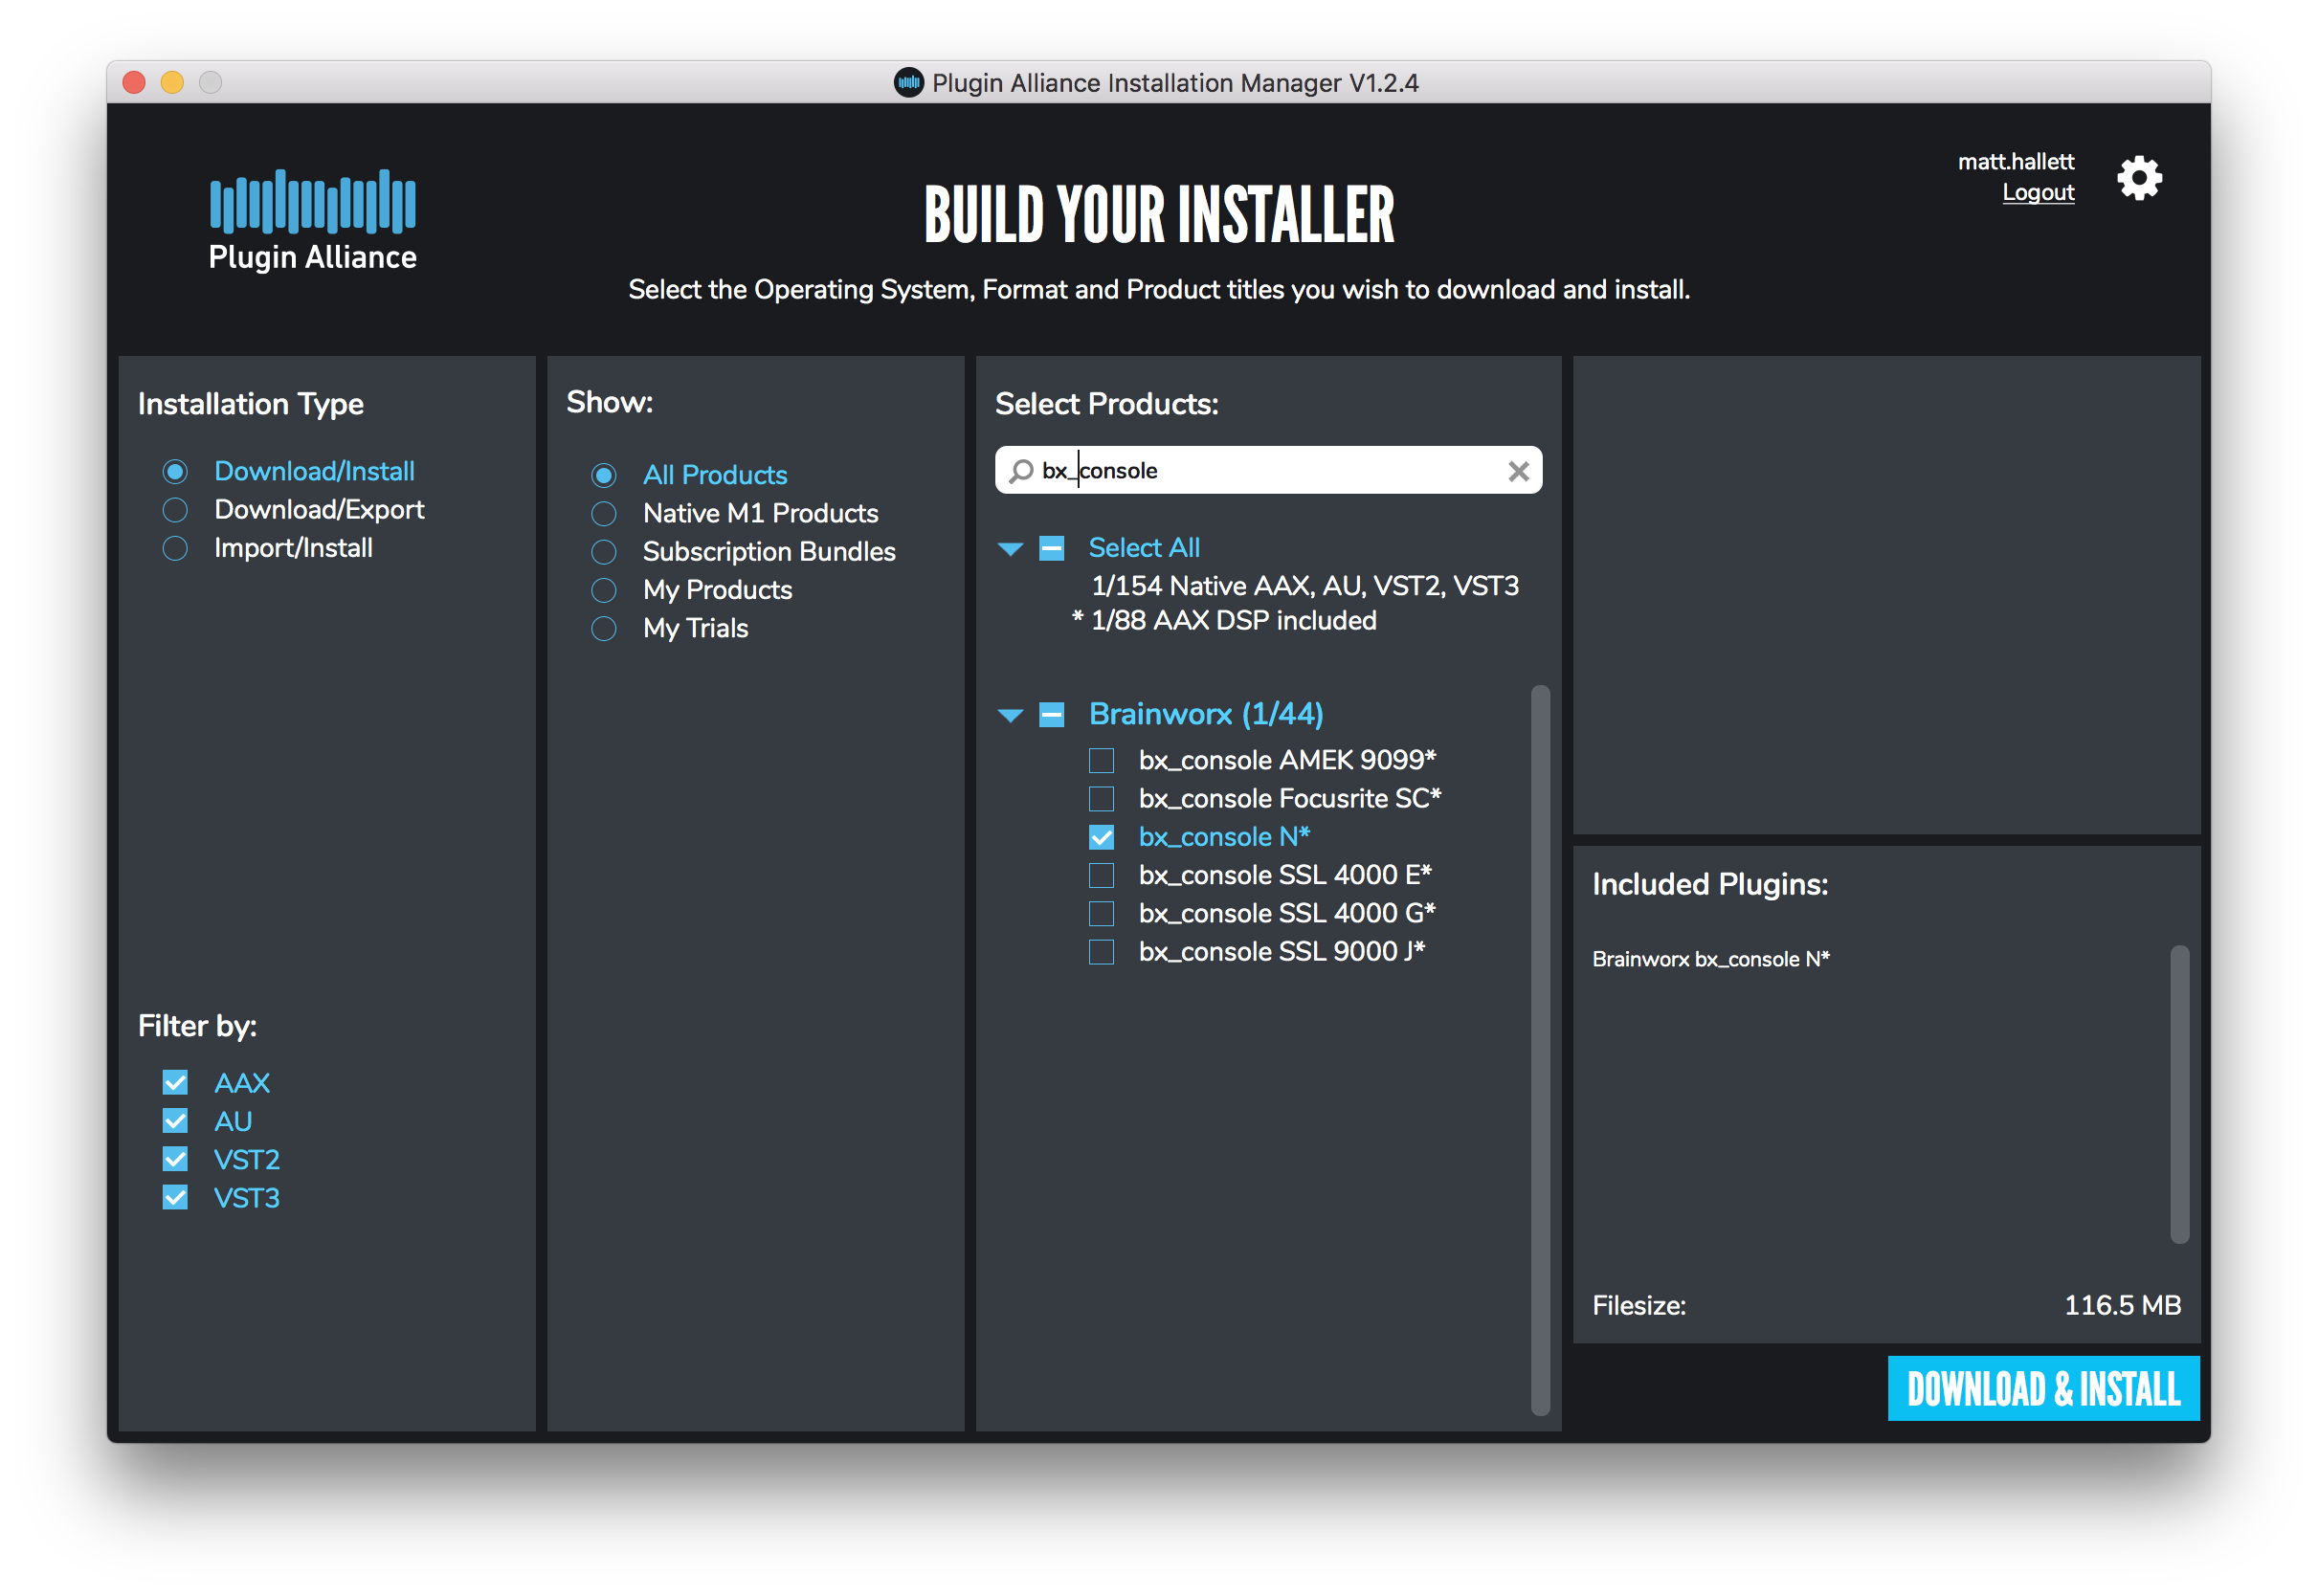This screenshot has height=1596, width=2318.
Task: Click the yellow minimize window button
Action: (x=172, y=82)
